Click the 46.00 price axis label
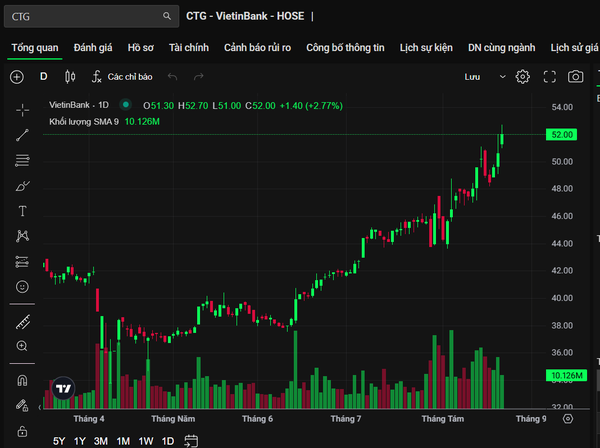The image size is (600, 448). [x=562, y=216]
